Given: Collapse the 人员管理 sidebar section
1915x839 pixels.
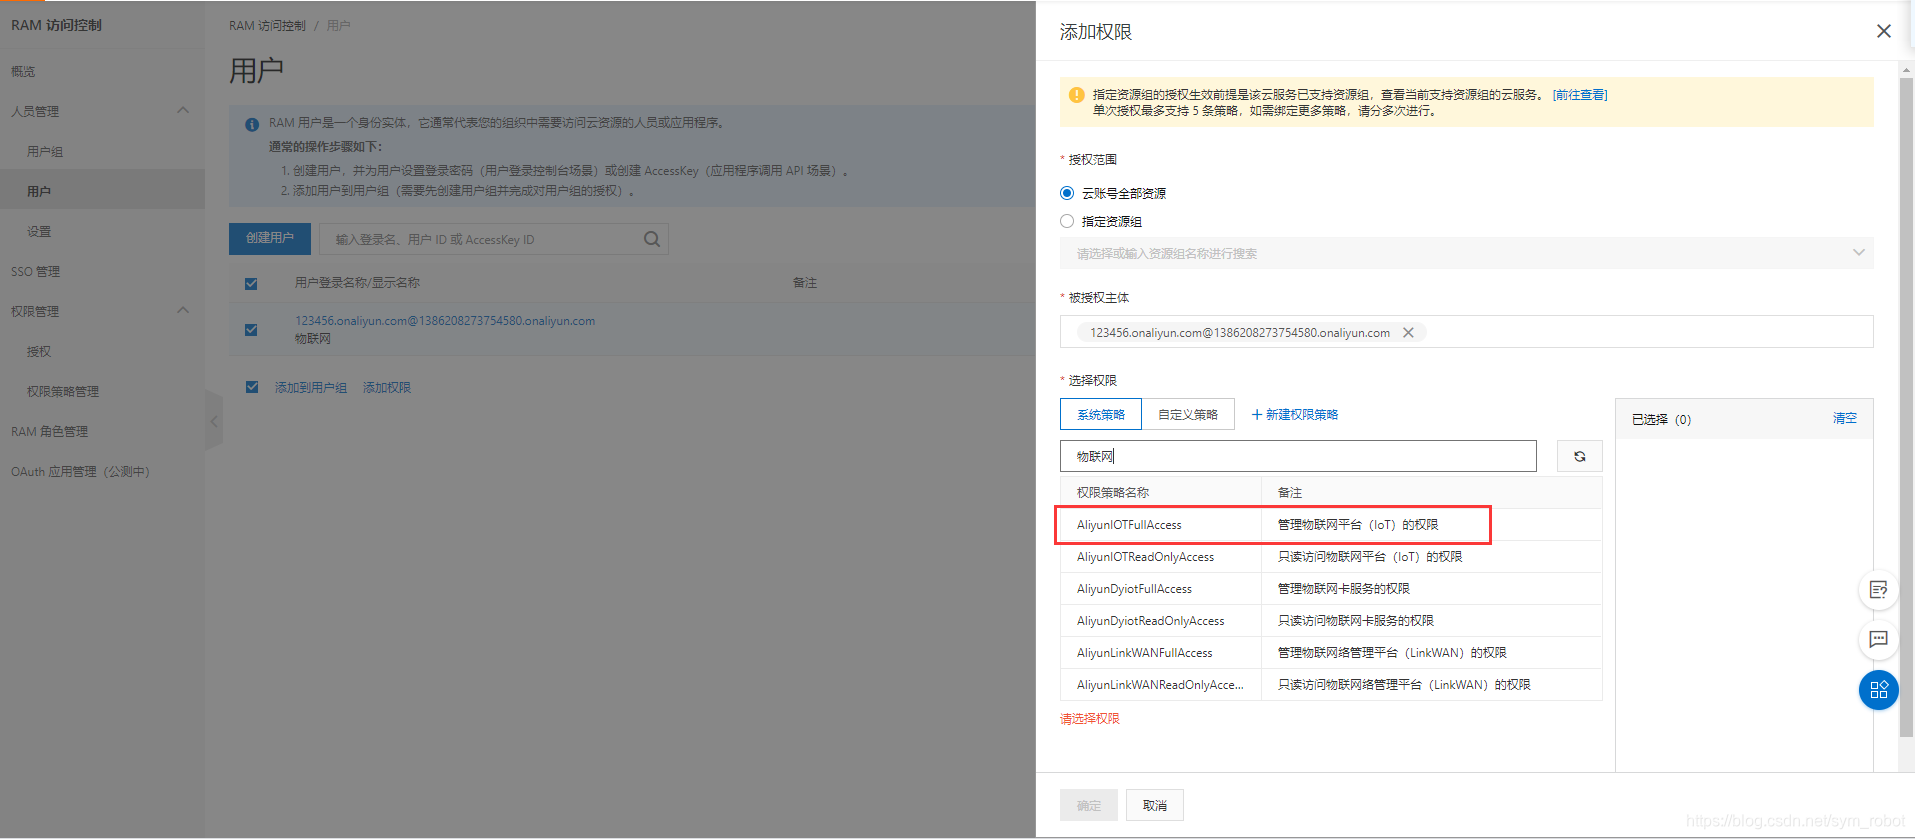Looking at the screenshot, I should tap(183, 110).
